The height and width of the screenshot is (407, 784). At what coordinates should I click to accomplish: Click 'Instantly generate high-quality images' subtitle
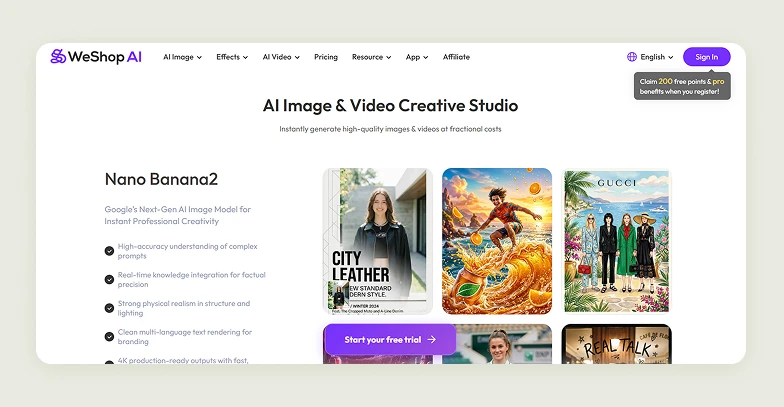(x=390, y=129)
